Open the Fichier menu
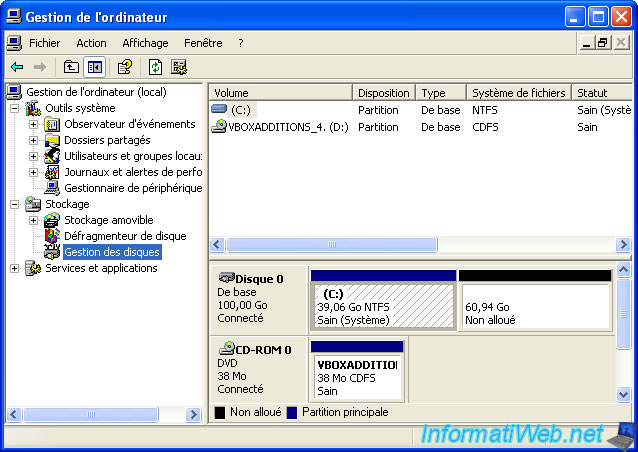 (44, 43)
